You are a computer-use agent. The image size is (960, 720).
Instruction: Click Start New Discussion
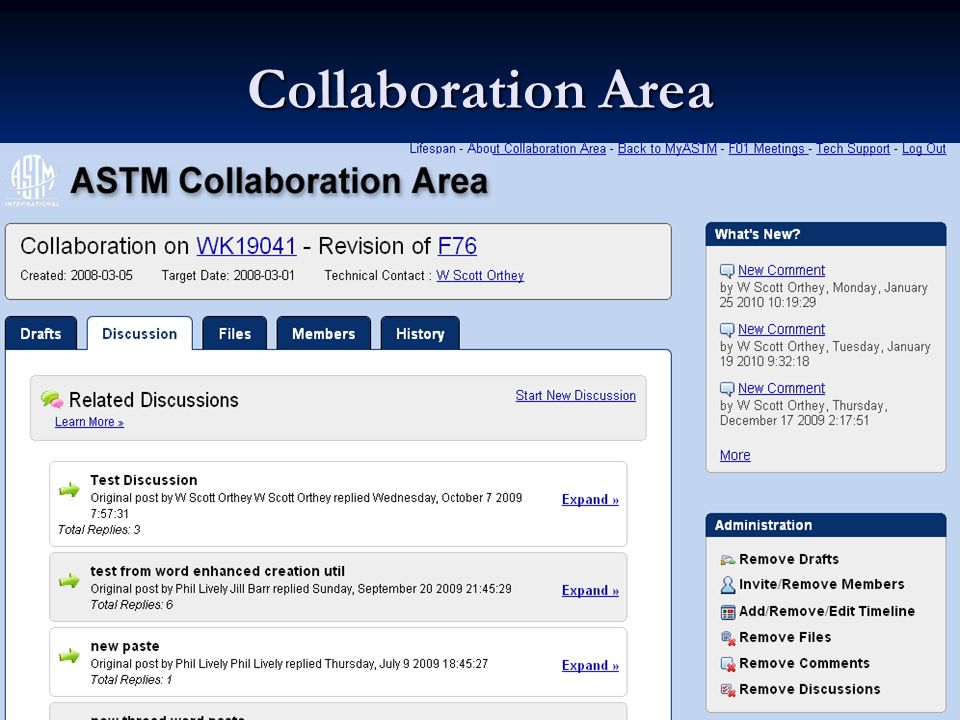(x=576, y=396)
